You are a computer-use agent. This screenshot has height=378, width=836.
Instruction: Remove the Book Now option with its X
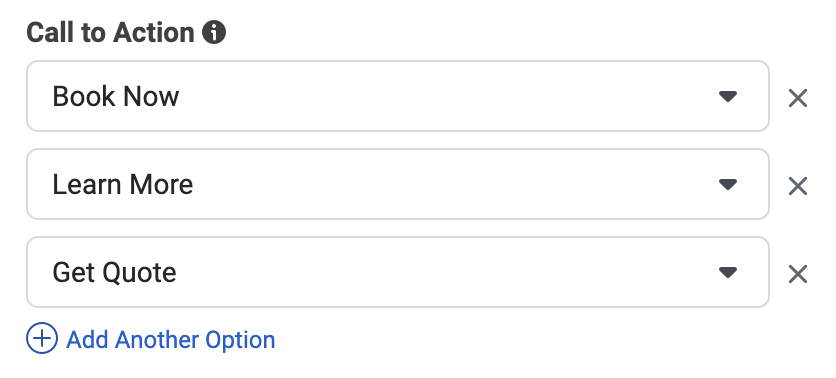click(x=798, y=98)
